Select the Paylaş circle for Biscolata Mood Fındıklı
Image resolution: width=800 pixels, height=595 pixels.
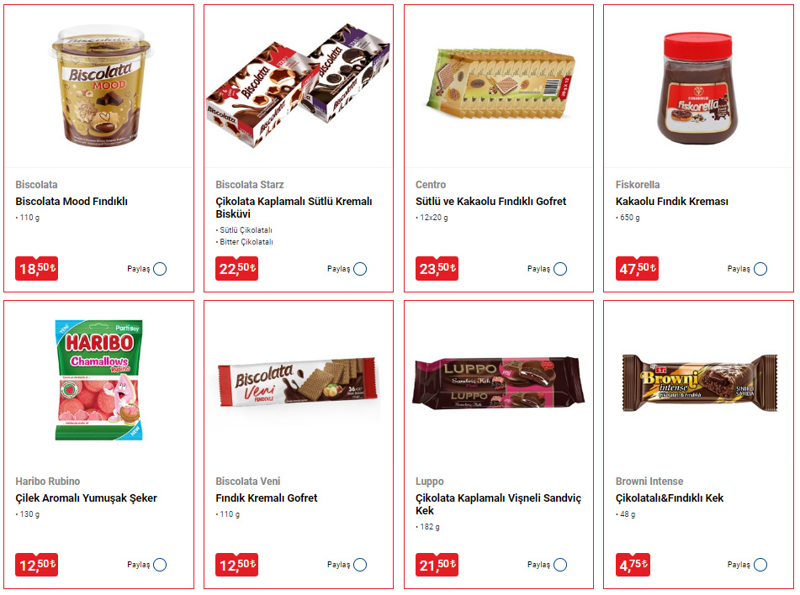[x=160, y=269]
